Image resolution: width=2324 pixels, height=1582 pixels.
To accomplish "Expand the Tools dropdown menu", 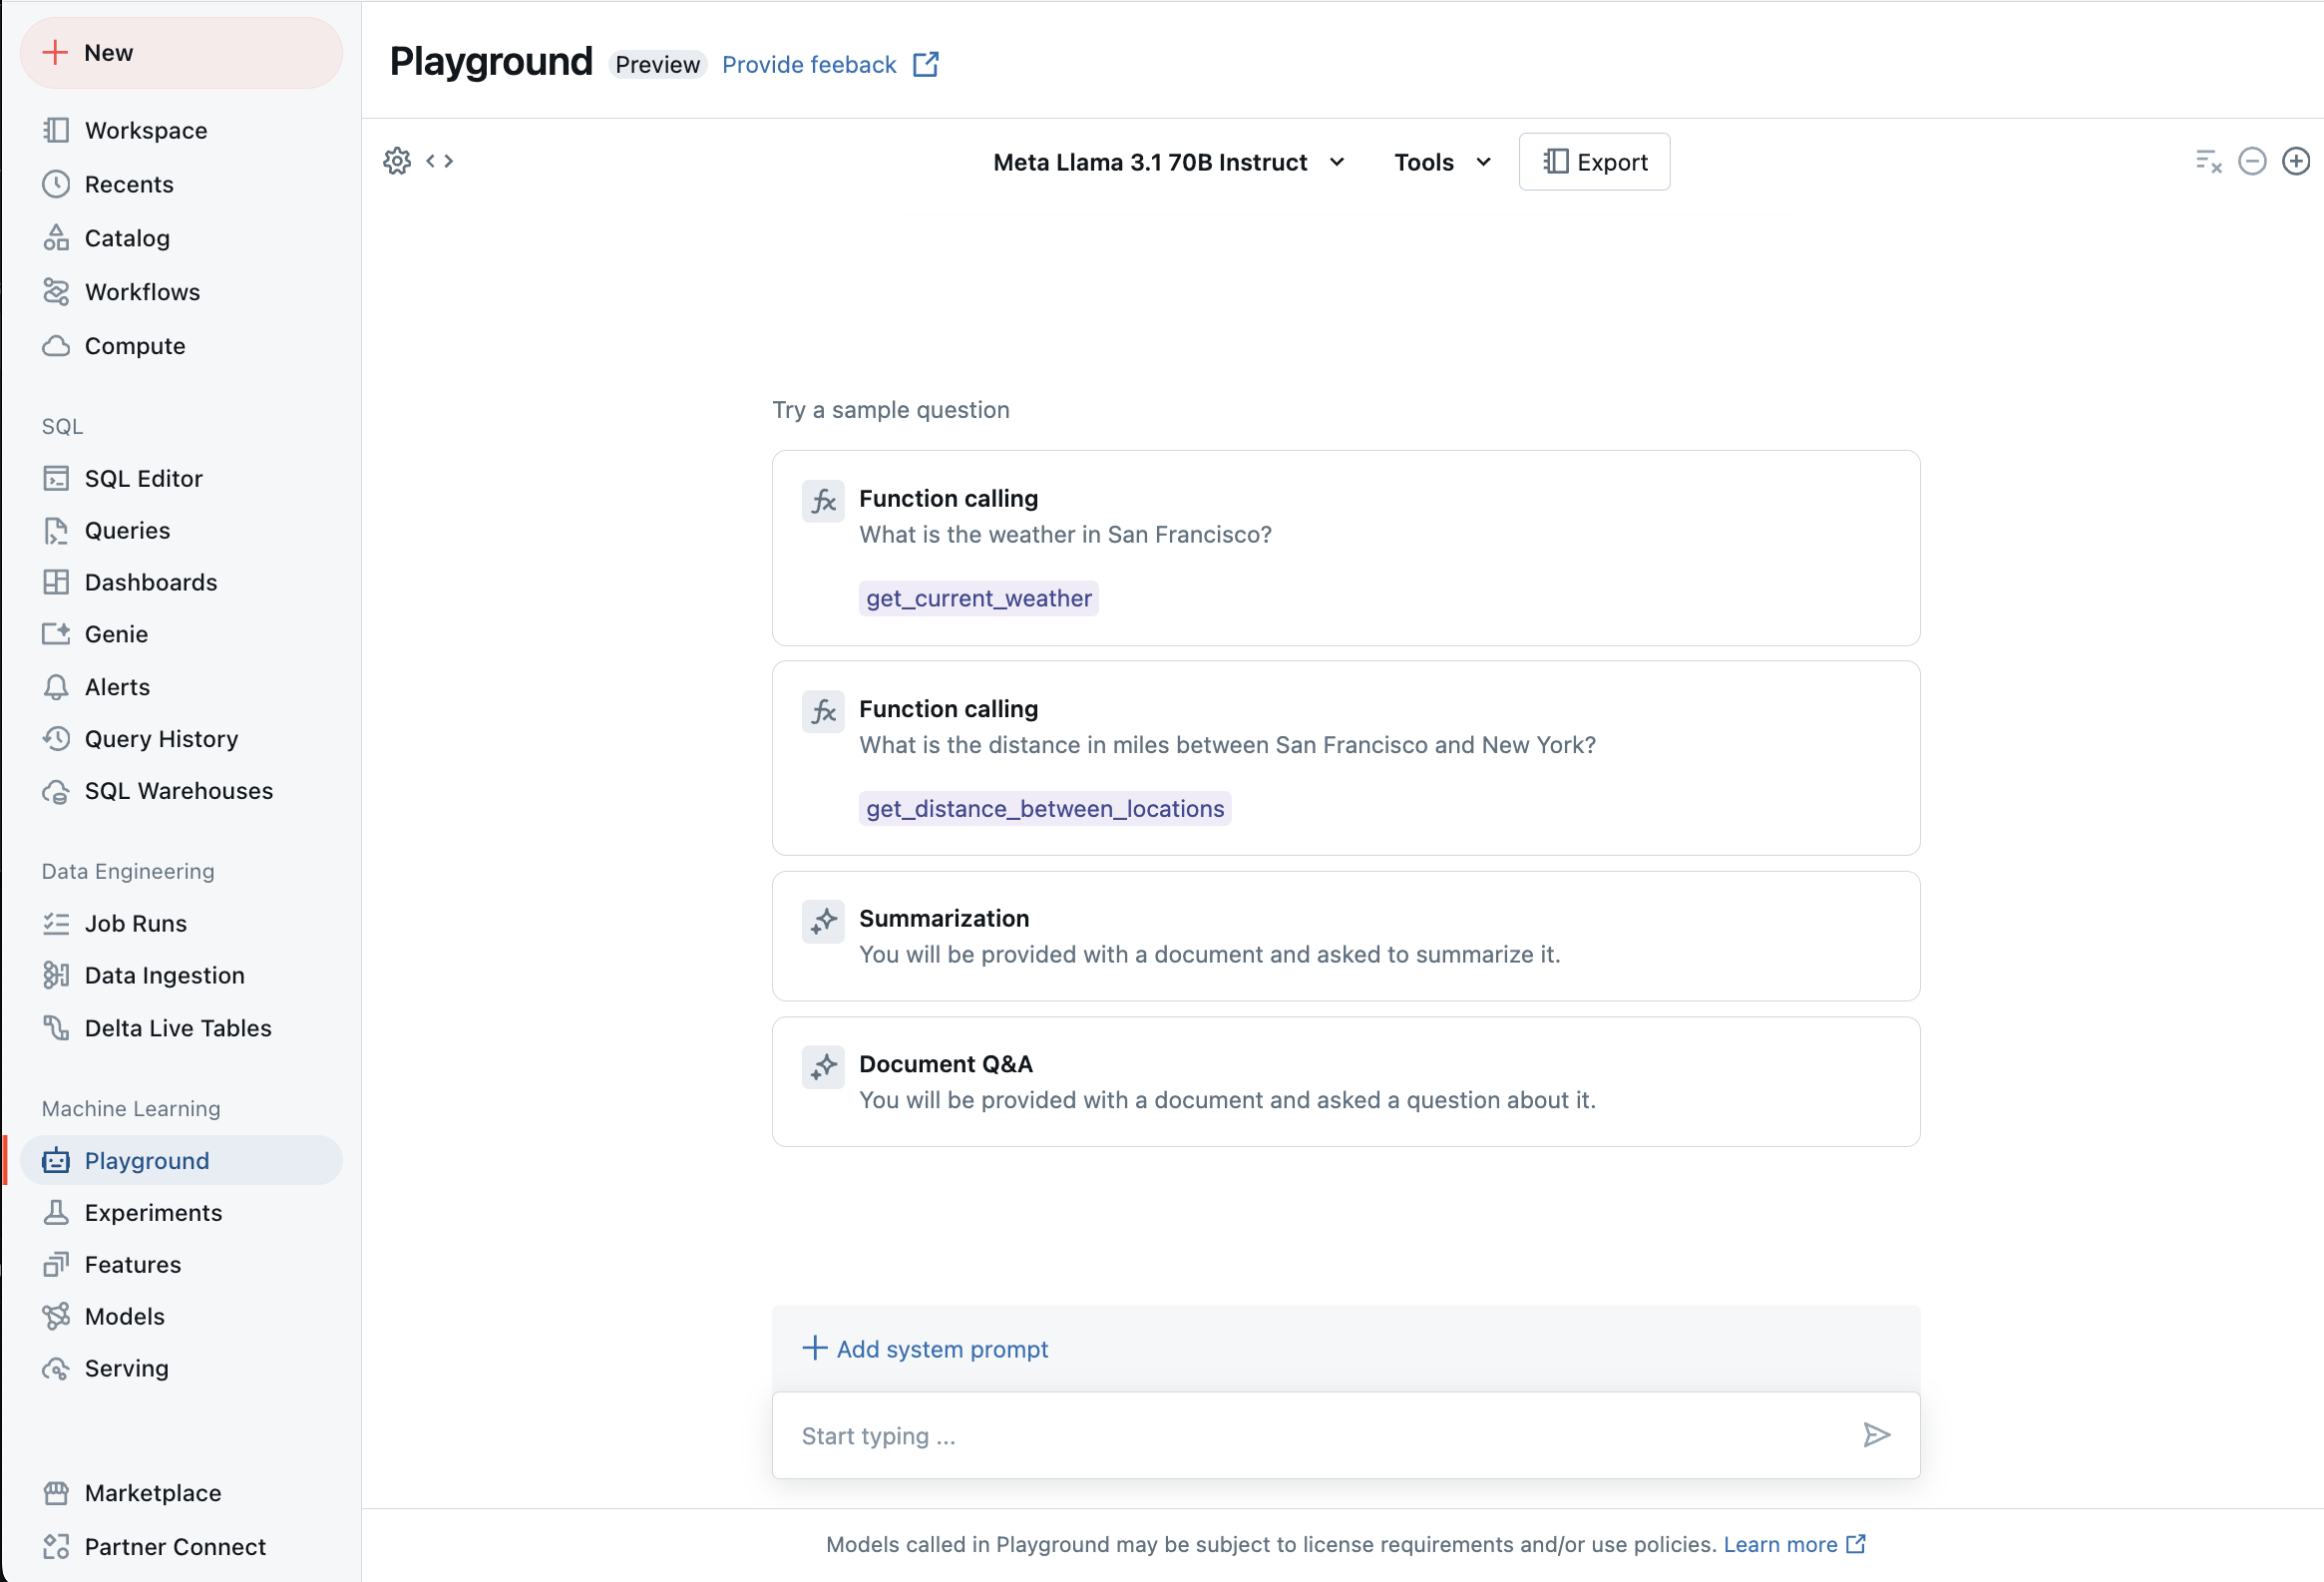I will (x=1440, y=161).
